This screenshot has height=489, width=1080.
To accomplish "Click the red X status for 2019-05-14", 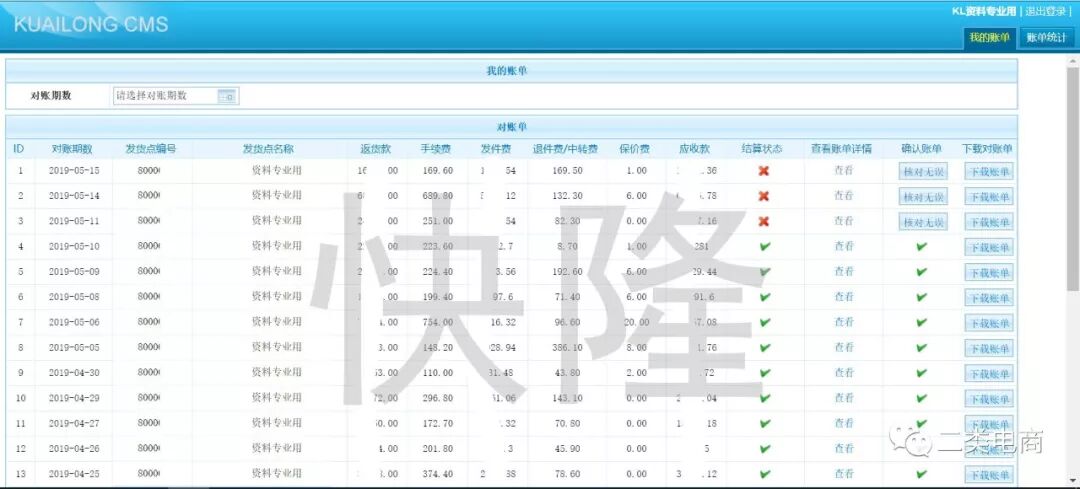I will 763,196.
